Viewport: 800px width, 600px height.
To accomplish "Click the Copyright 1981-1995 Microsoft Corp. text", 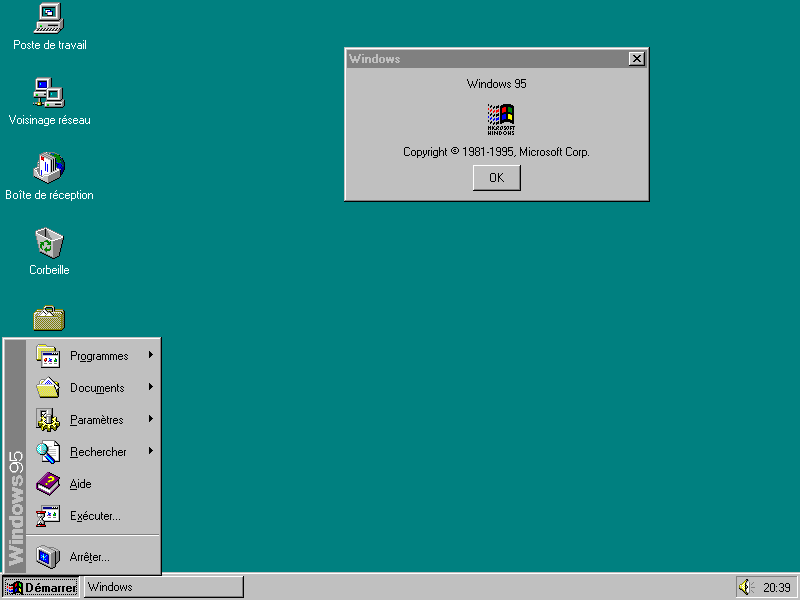I will point(496,152).
